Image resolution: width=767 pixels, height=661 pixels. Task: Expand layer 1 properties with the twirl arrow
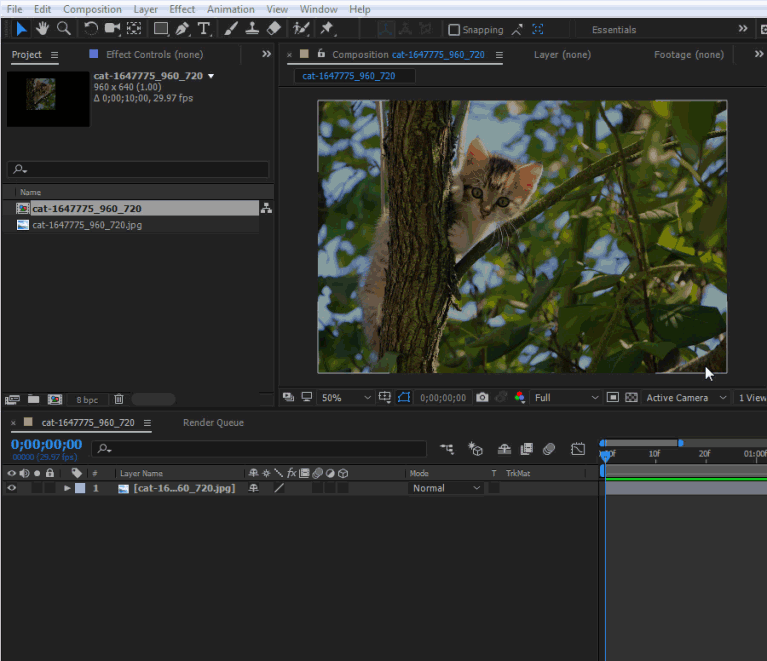(67, 488)
